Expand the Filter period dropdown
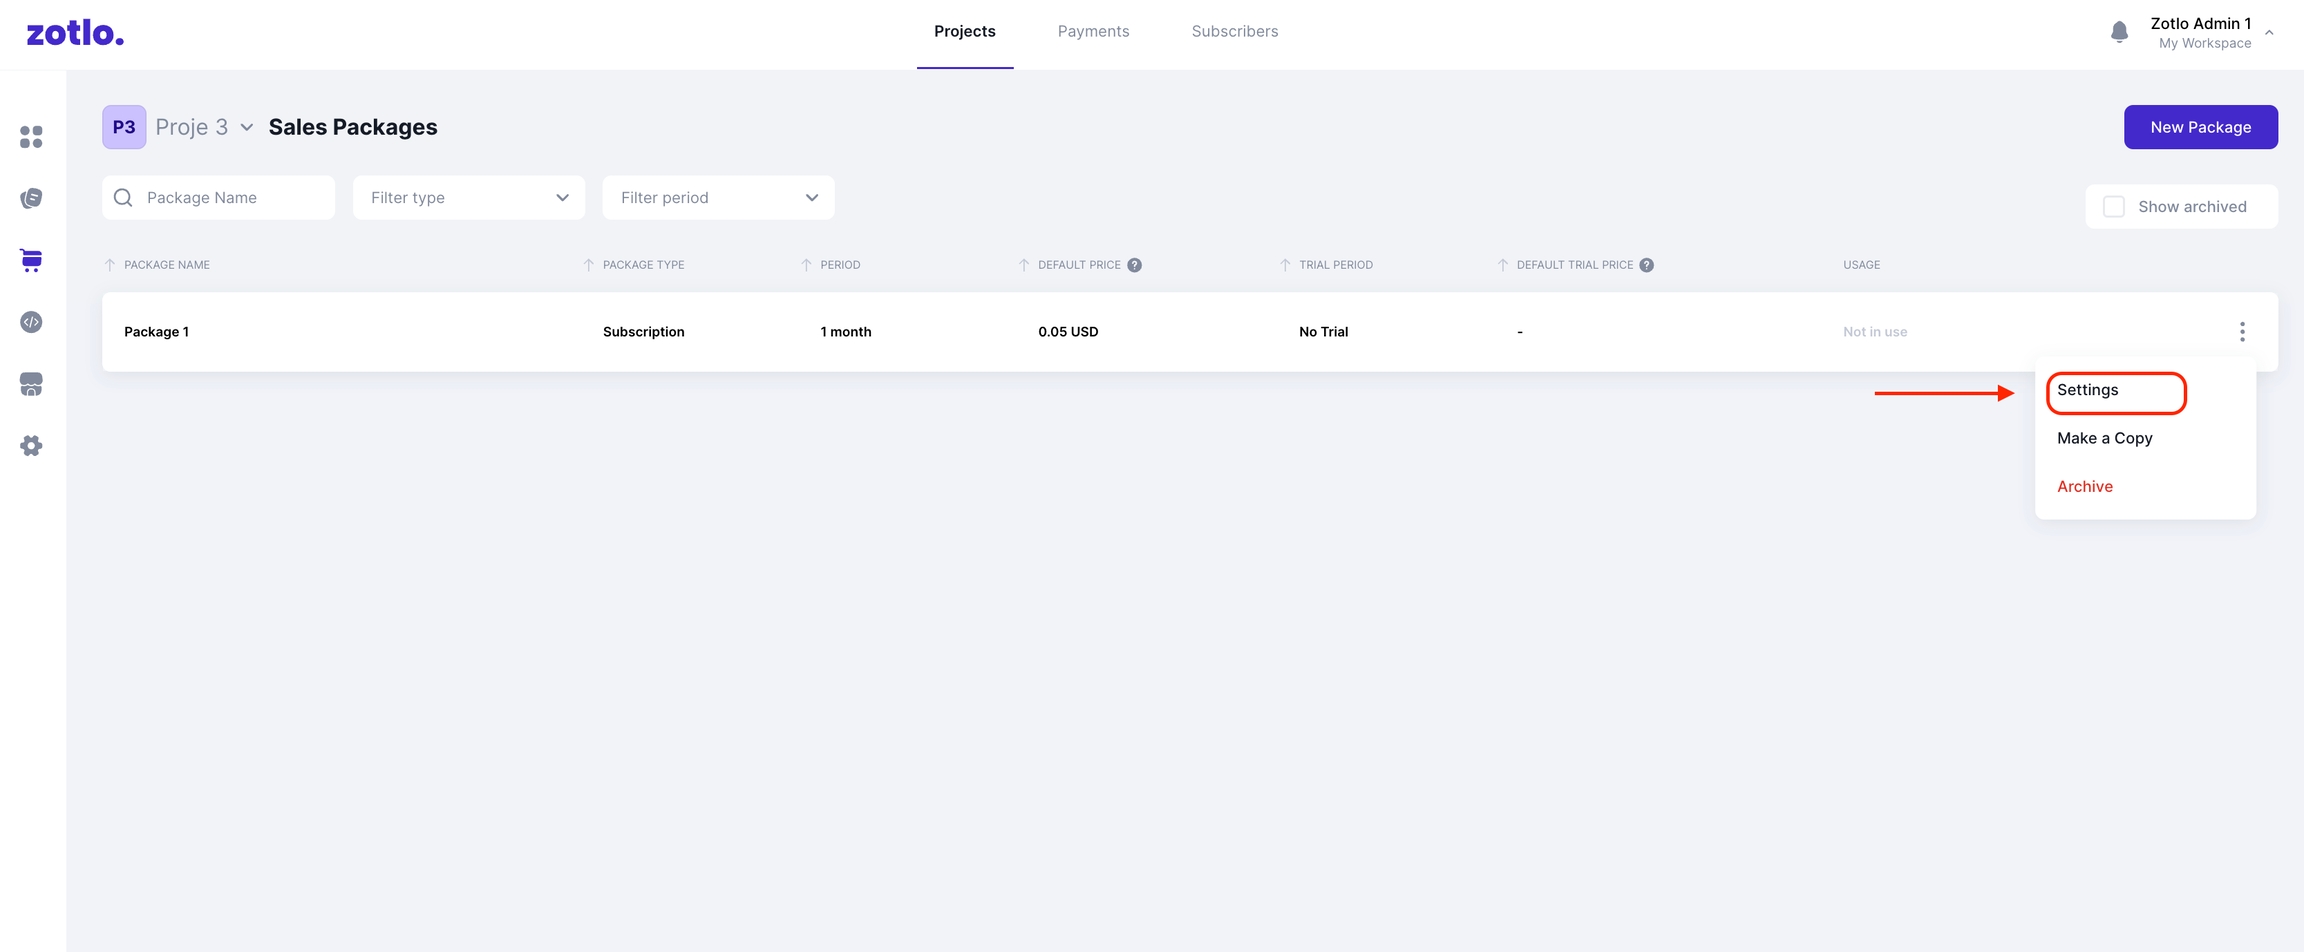The image size is (2304, 952). [718, 198]
